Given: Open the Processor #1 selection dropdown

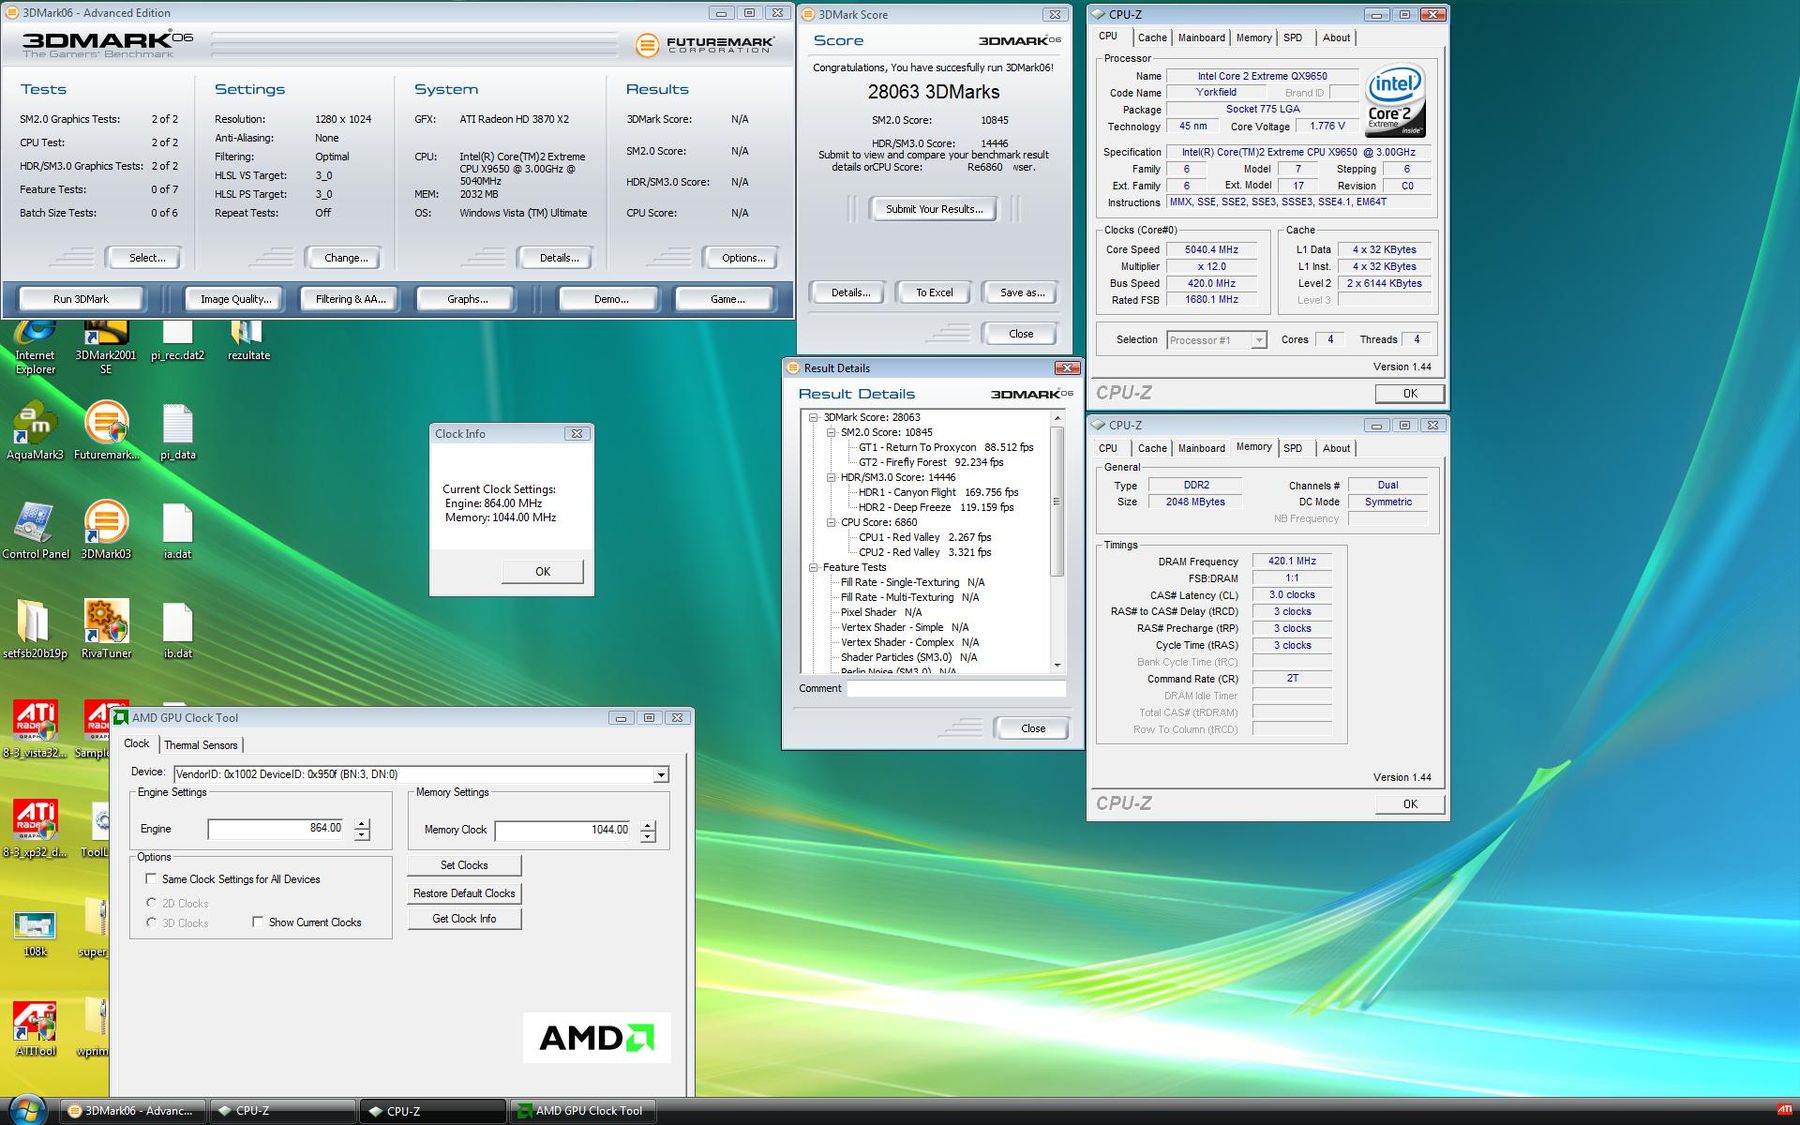Looking at the screenshot, I should [x=1259, y=340].
